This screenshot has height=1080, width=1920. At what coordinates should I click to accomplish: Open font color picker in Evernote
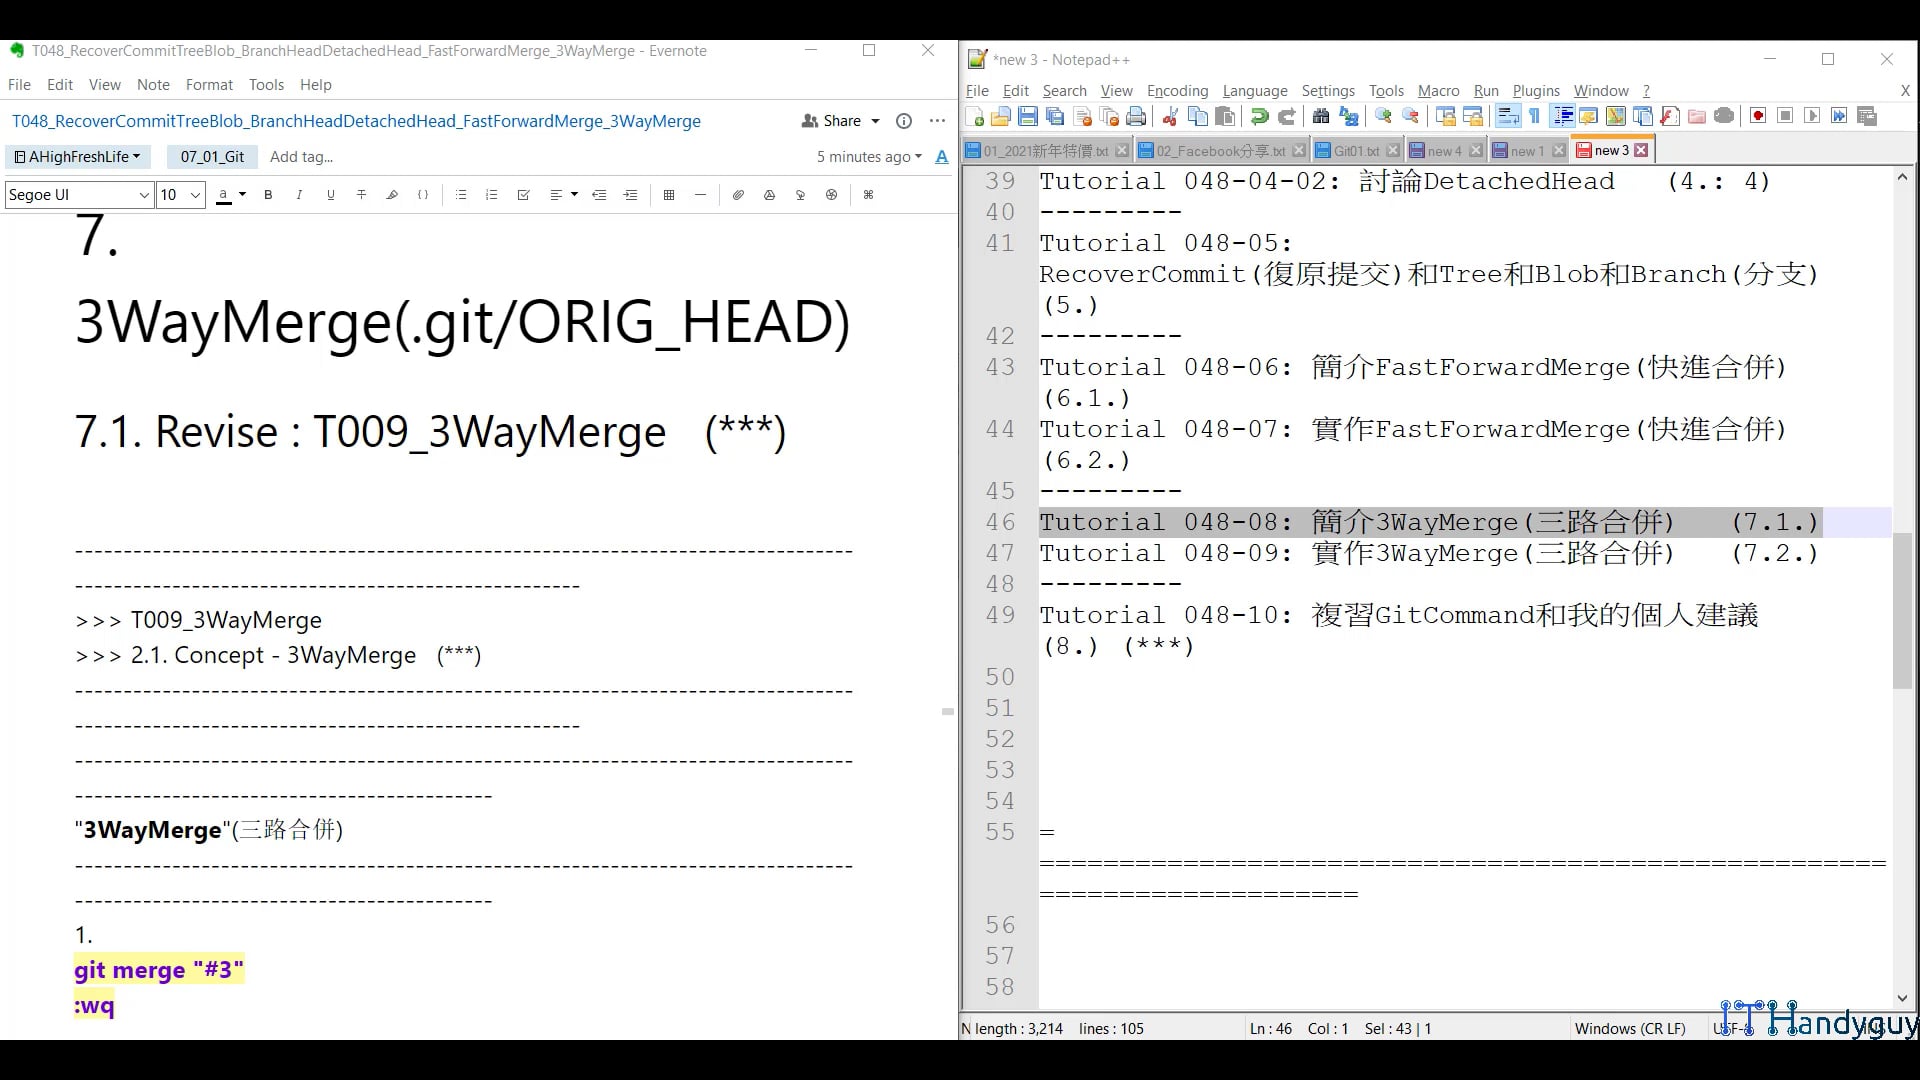pos(243,195)
